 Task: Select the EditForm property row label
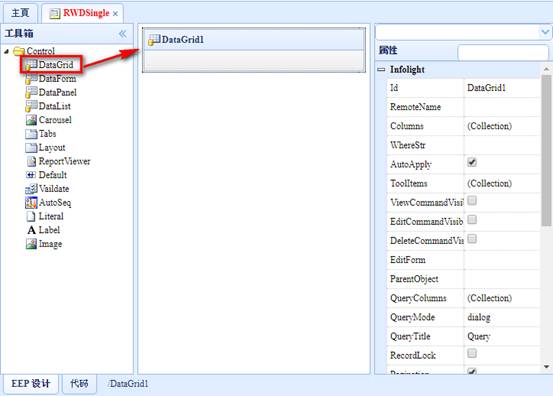[x=408, y=260]
